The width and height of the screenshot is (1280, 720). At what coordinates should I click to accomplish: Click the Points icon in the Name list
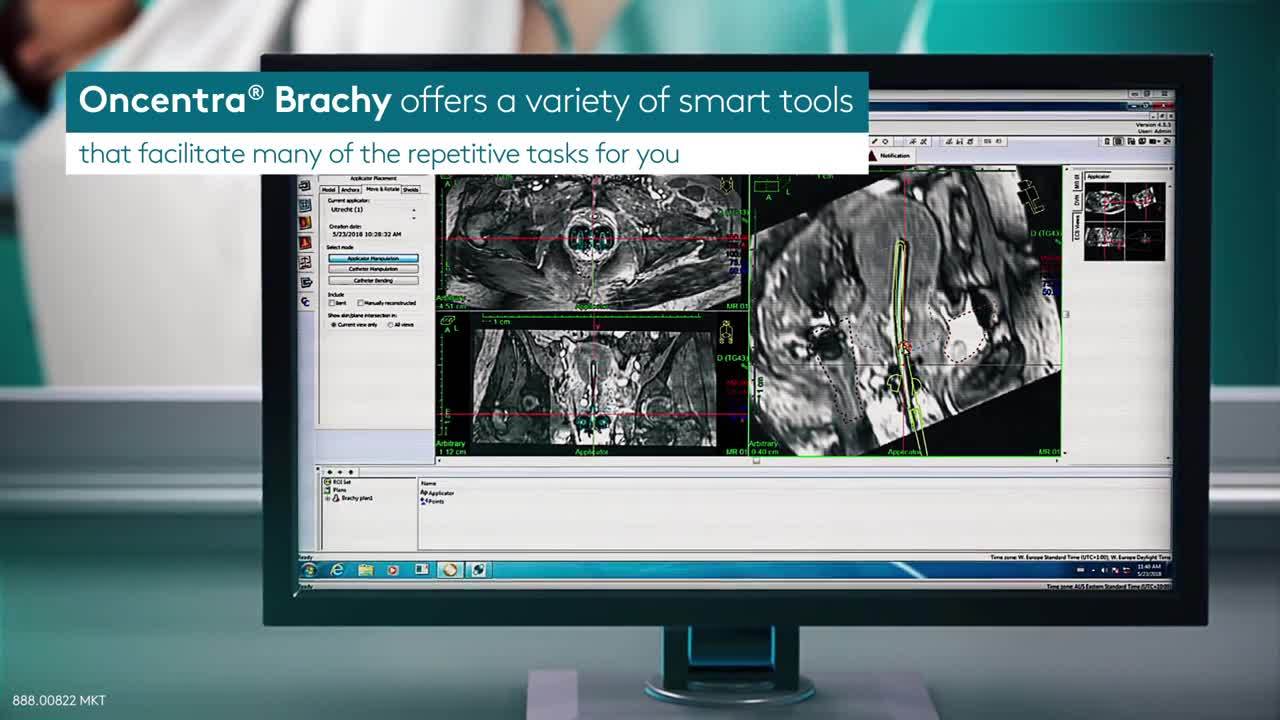pyautogui.click(x=424, y=501)
